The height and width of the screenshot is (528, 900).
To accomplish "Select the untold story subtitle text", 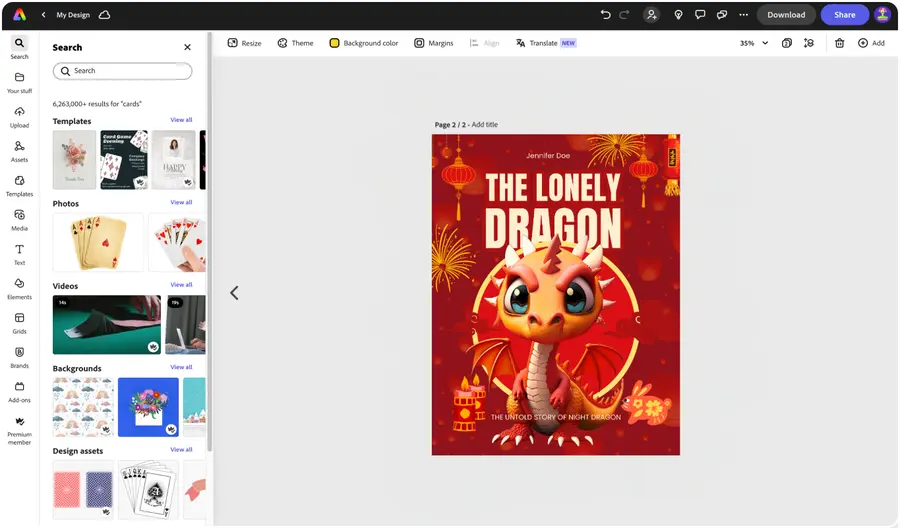I will (x=556, y=417).
